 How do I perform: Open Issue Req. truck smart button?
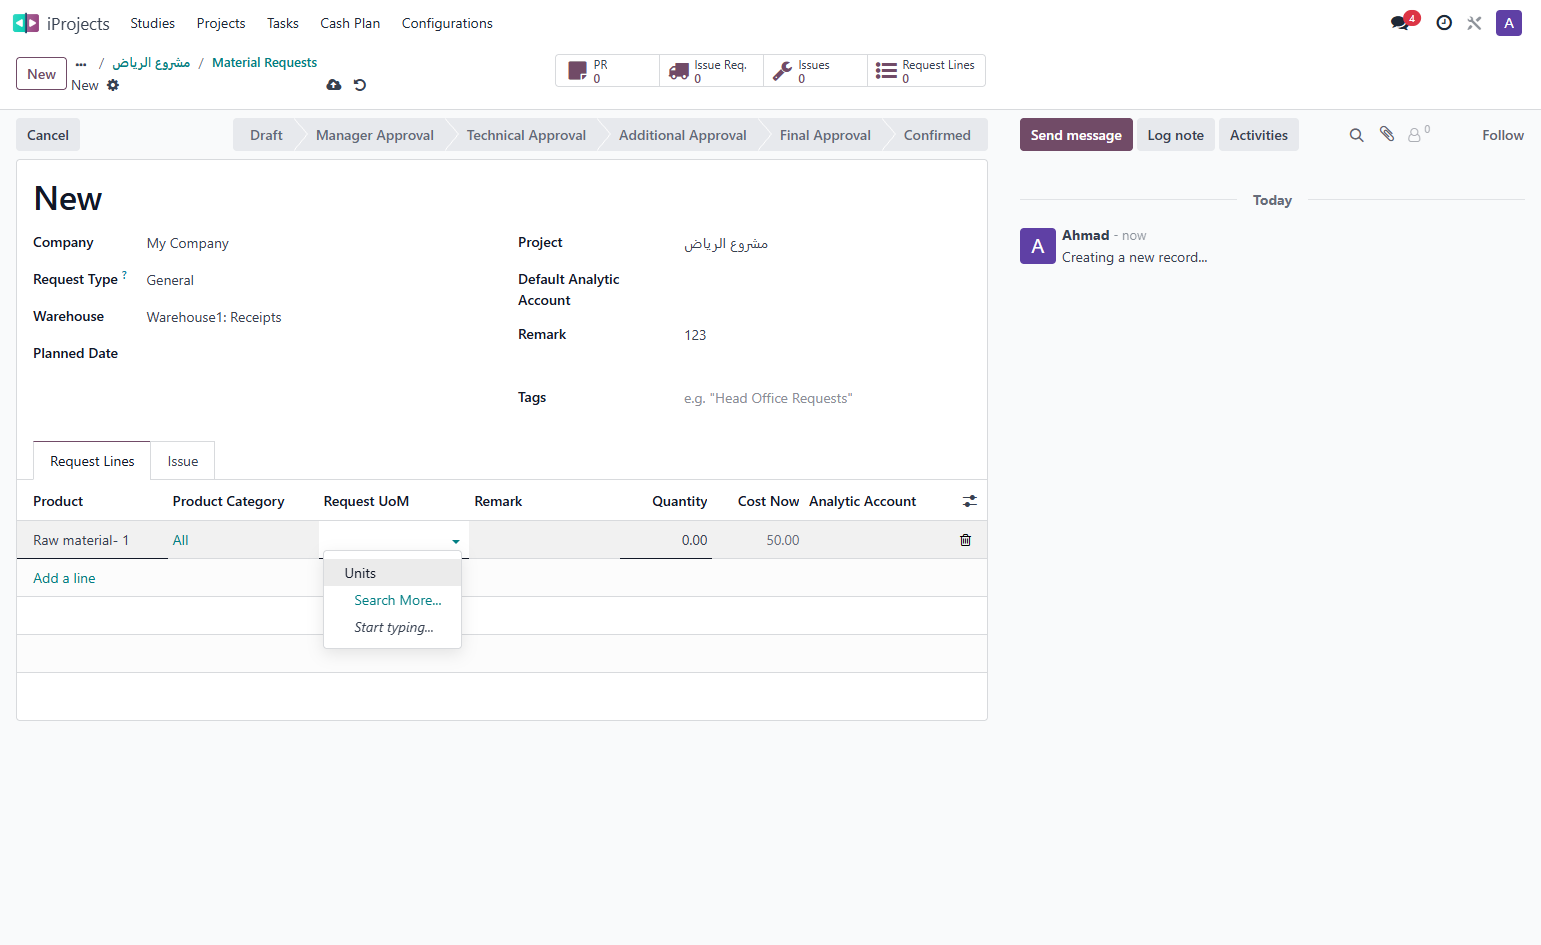[x=711, y=71]
